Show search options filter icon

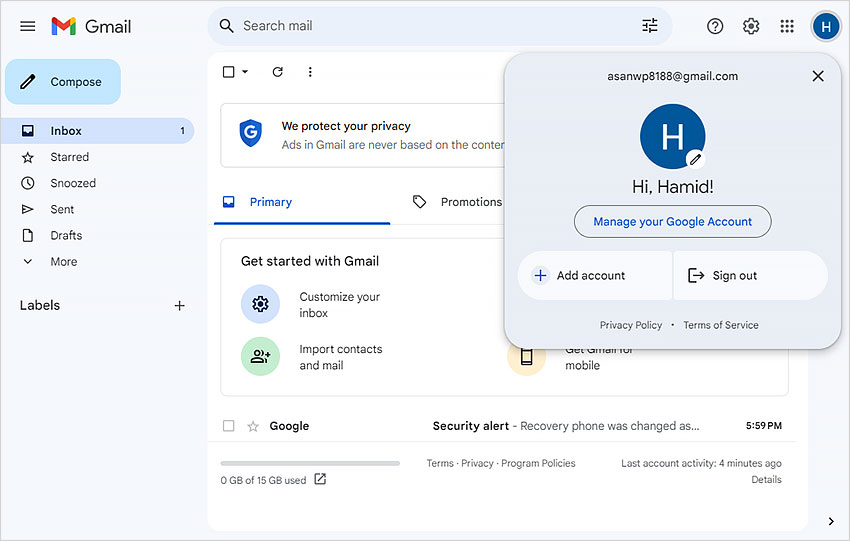tap(649, 25)
